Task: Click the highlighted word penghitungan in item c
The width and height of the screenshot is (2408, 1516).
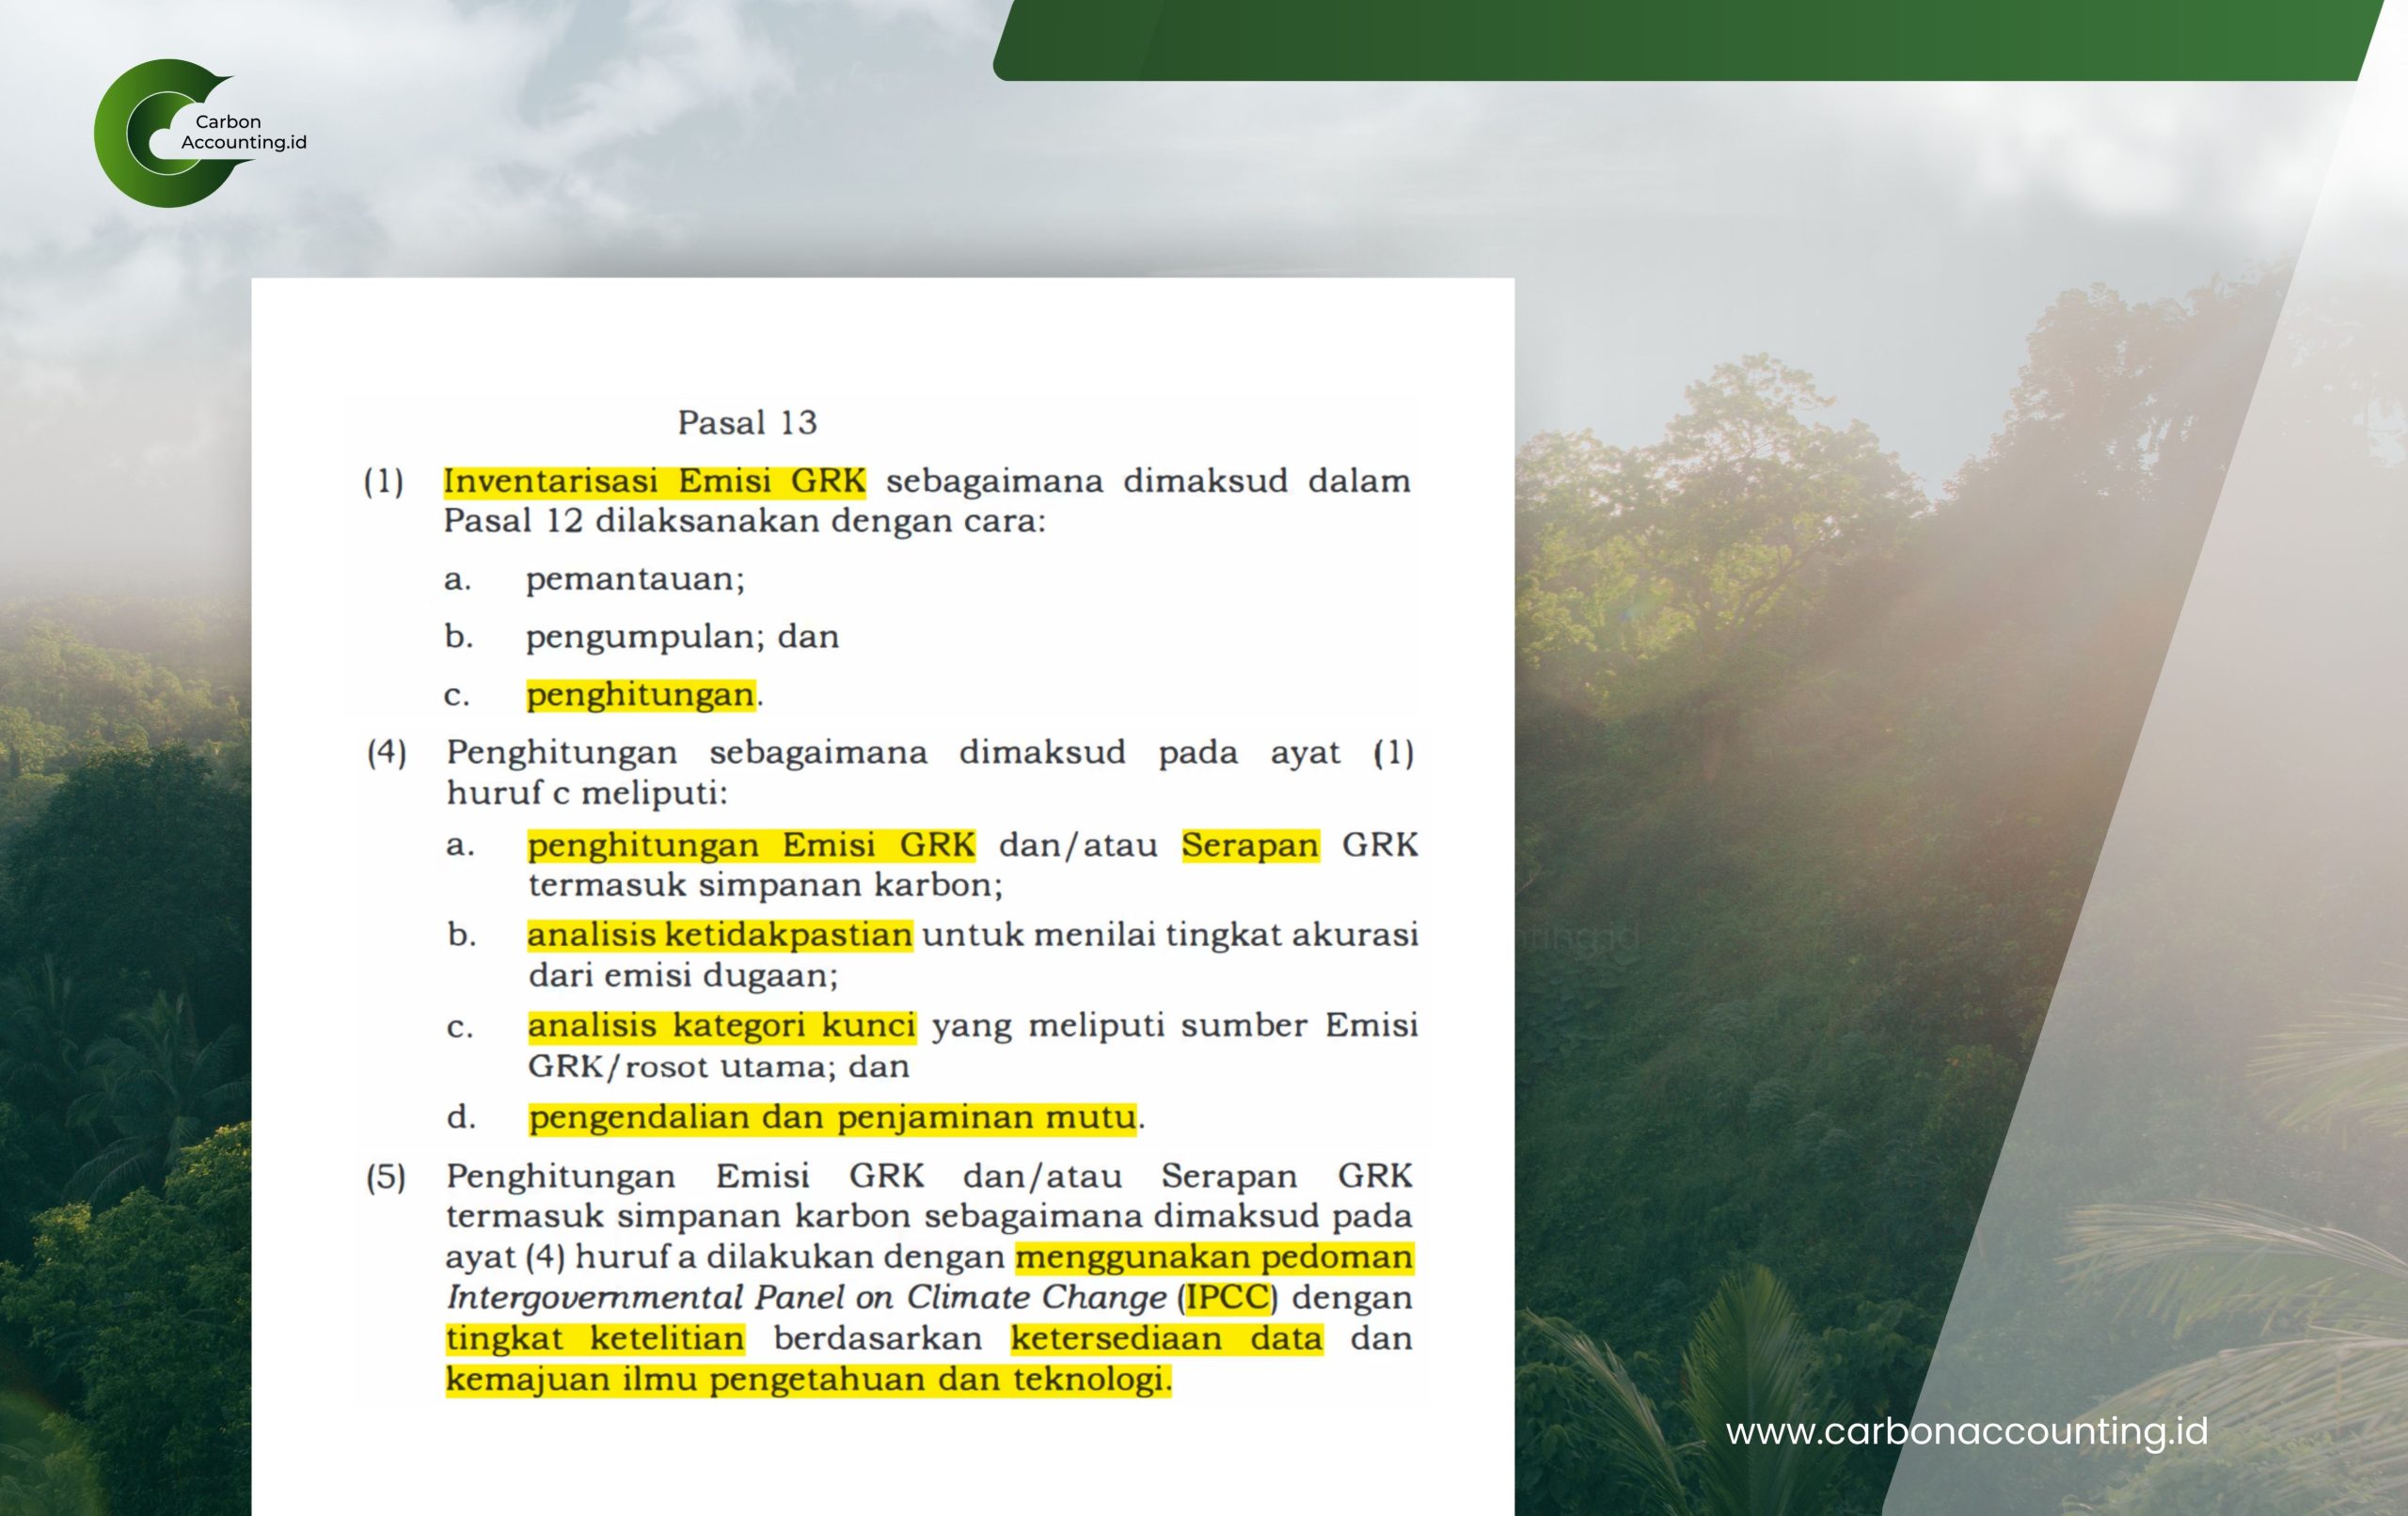Action: point(640,695)
